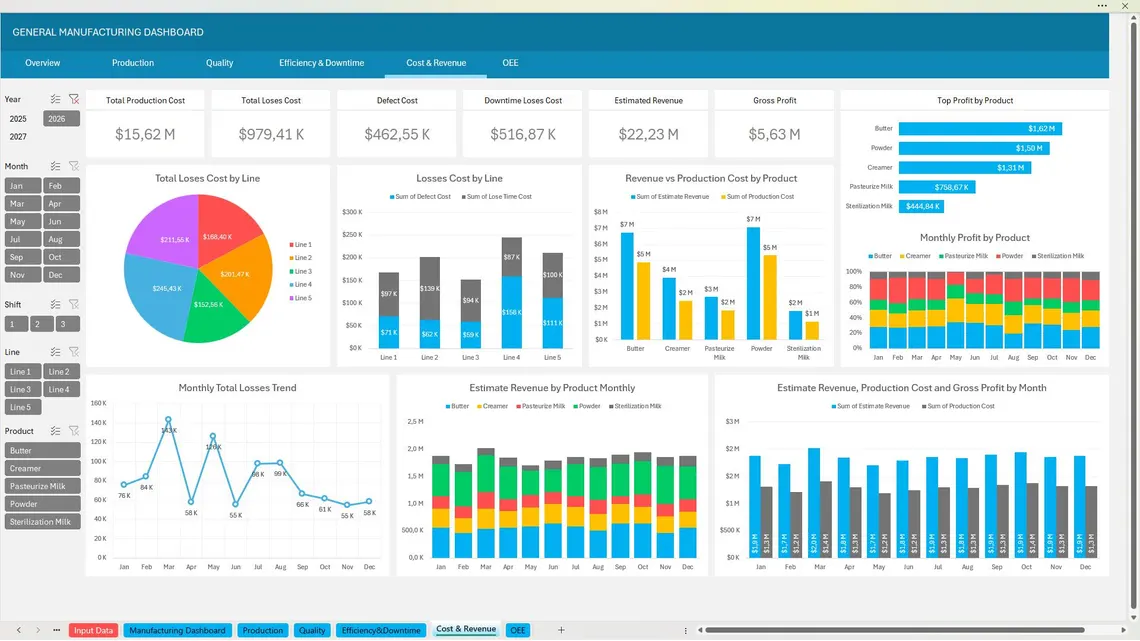Clear the Month slicer filter
This screenshot has height=641, width=1140.
click(x=73, y=167)
